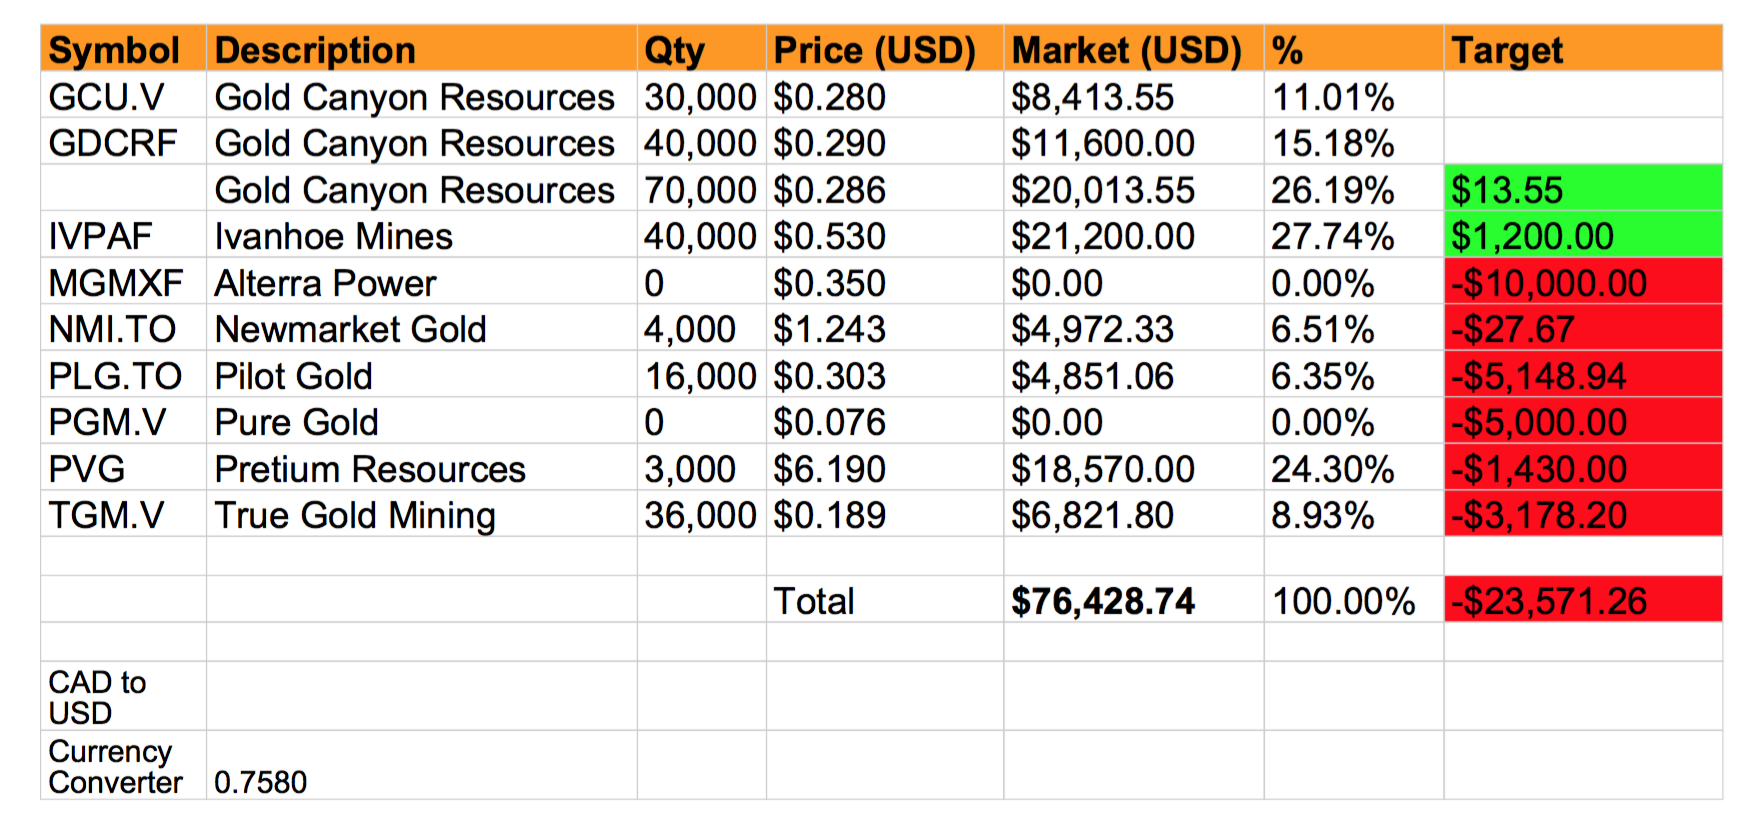This screenshot has height=816, width=1738.
Task: Select the Alterra Power description cell
Action: [421, 281]
